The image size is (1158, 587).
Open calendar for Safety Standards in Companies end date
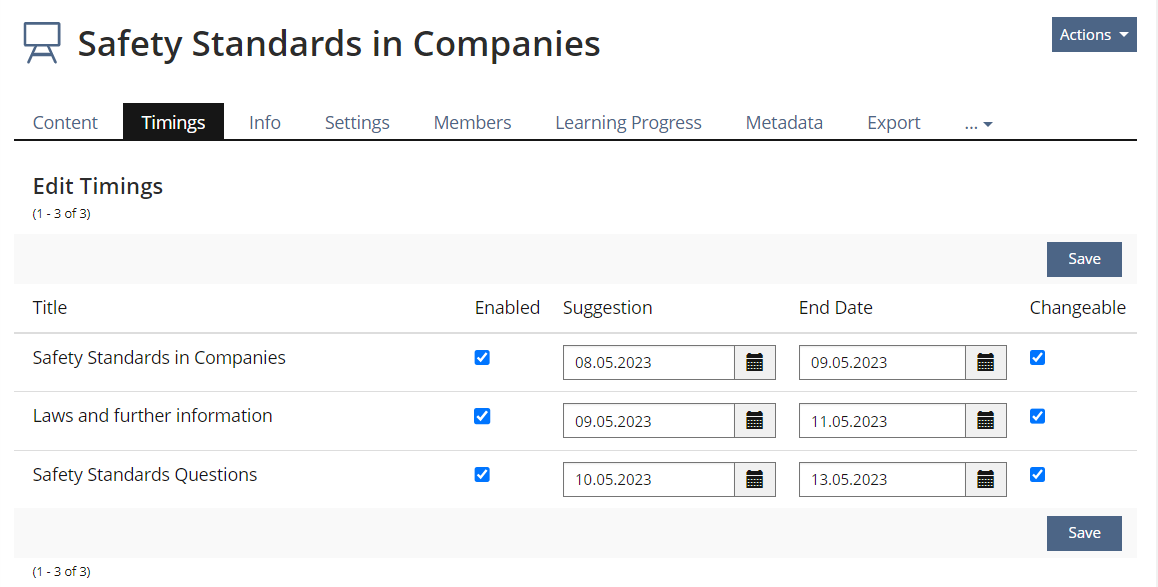coord(986,362)
